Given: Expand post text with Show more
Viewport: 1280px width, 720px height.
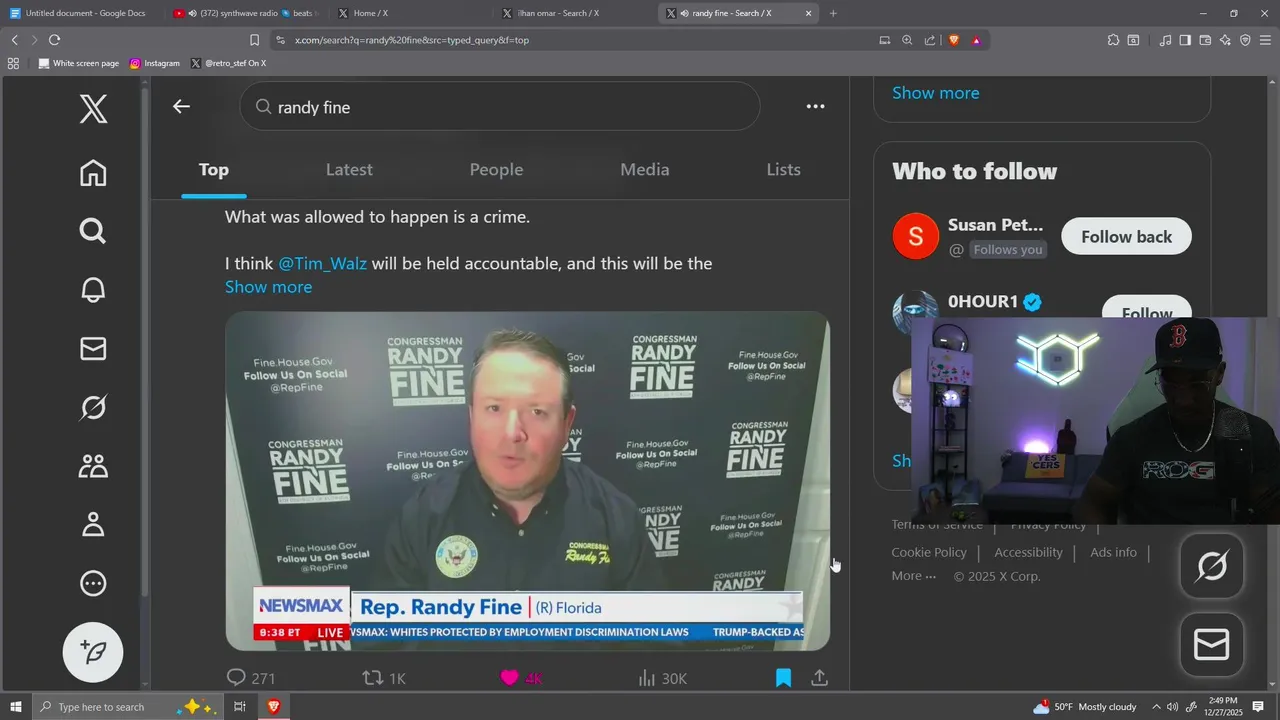Looking at the screenshot, I should point(268,287).
